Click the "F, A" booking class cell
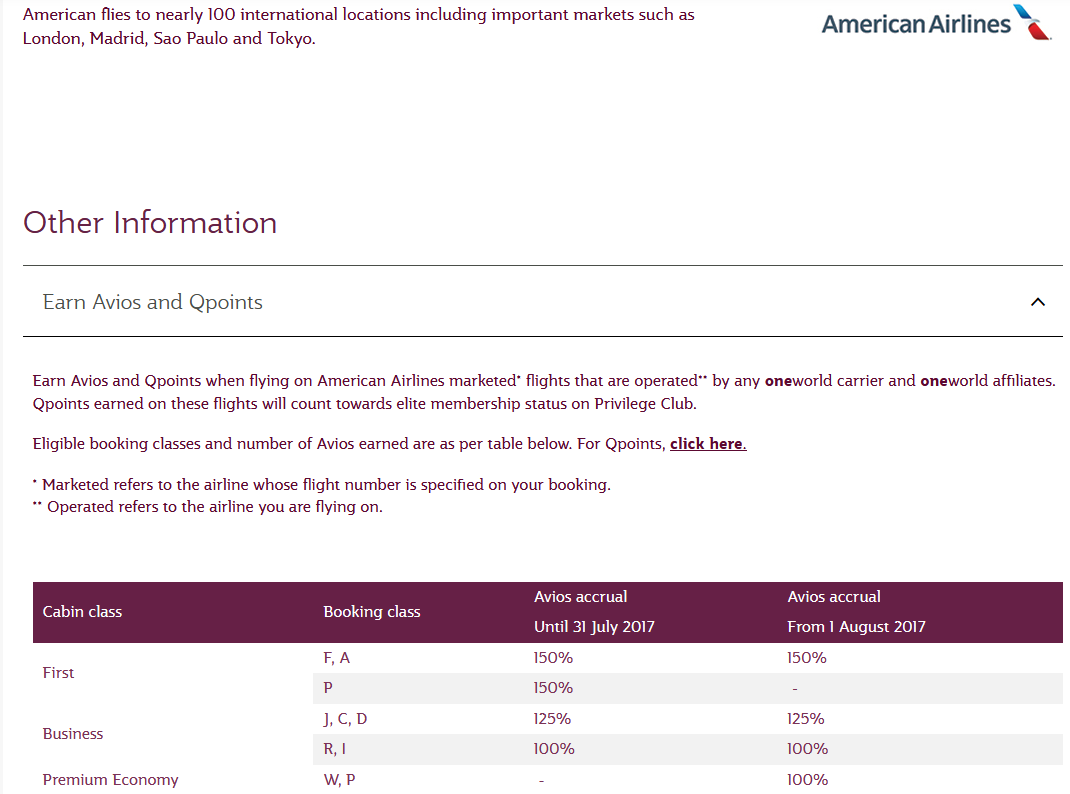 (x=336, y=658)
